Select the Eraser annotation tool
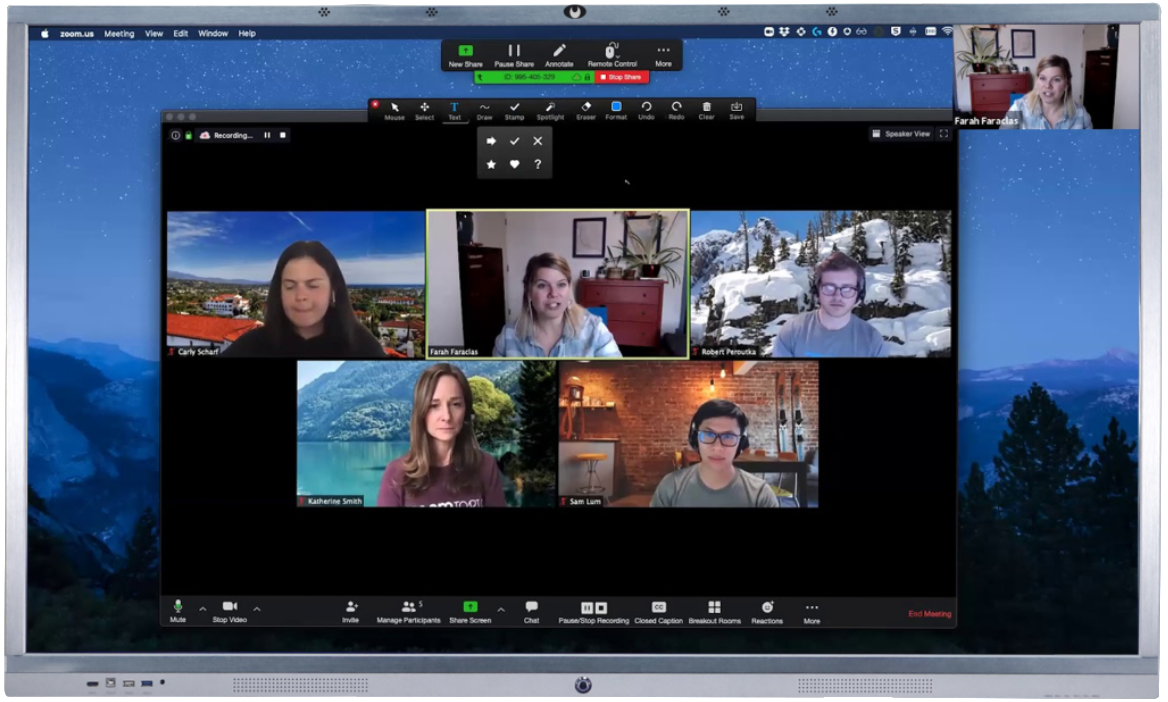The image size is (1168, 702). [586, 108]
